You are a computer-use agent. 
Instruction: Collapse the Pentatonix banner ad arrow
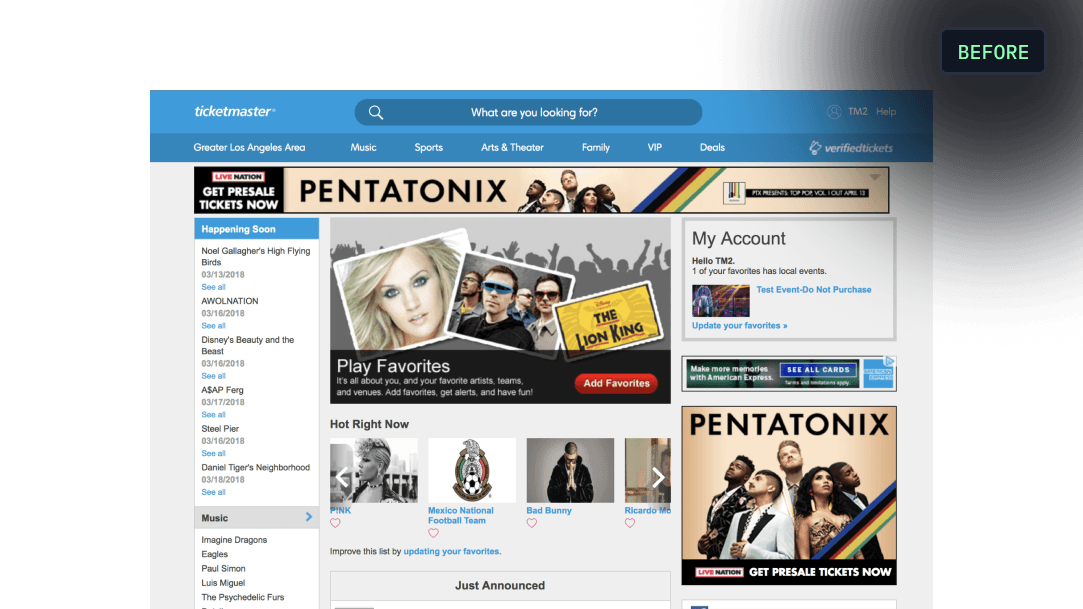875,177
